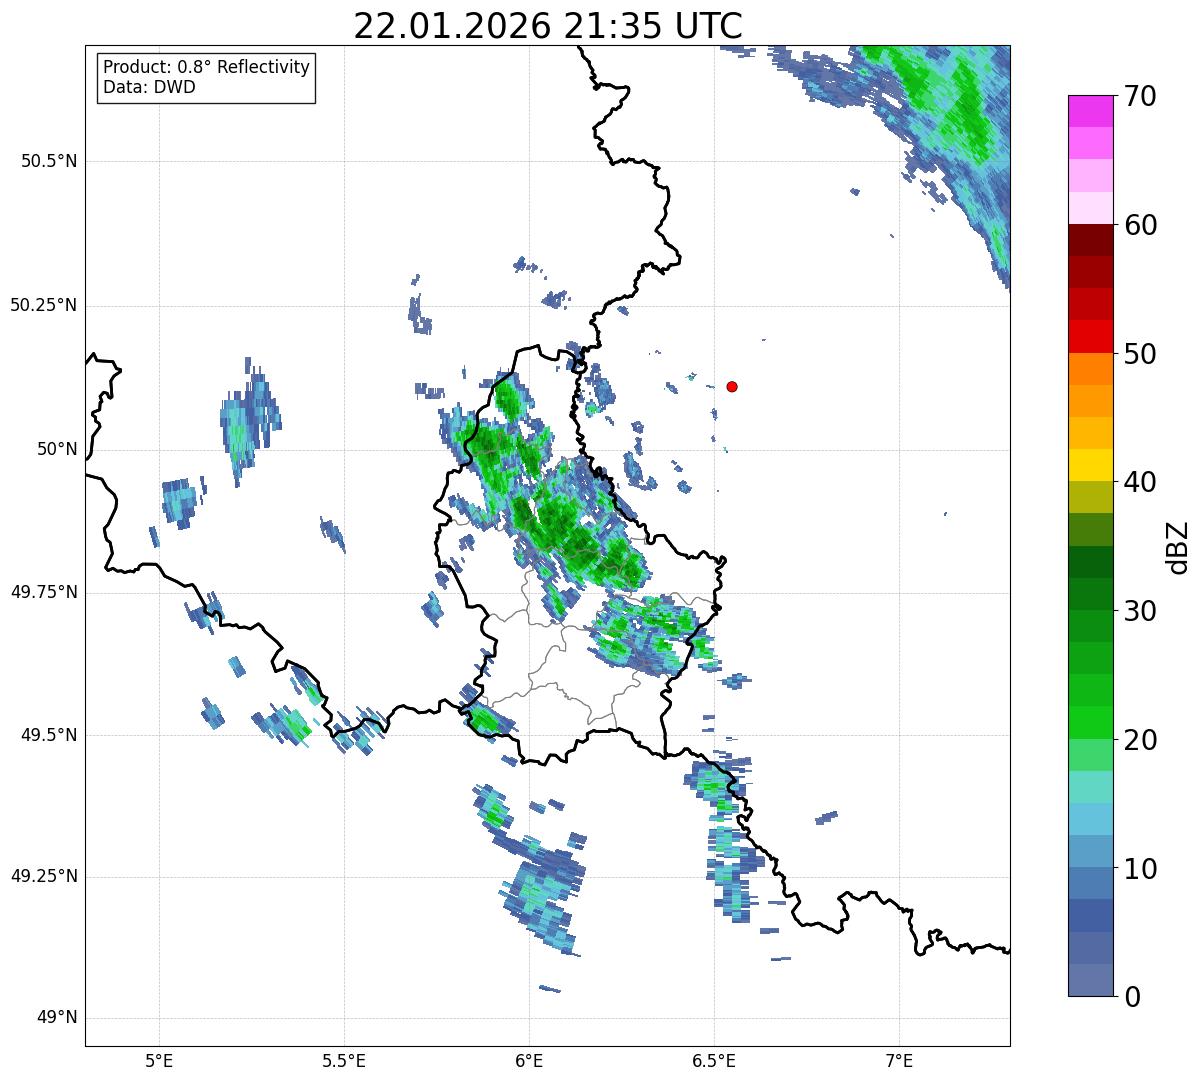The image size is (1202, 1081).
Task: Click the colorbar value 40
Action: click(1139, 482)
